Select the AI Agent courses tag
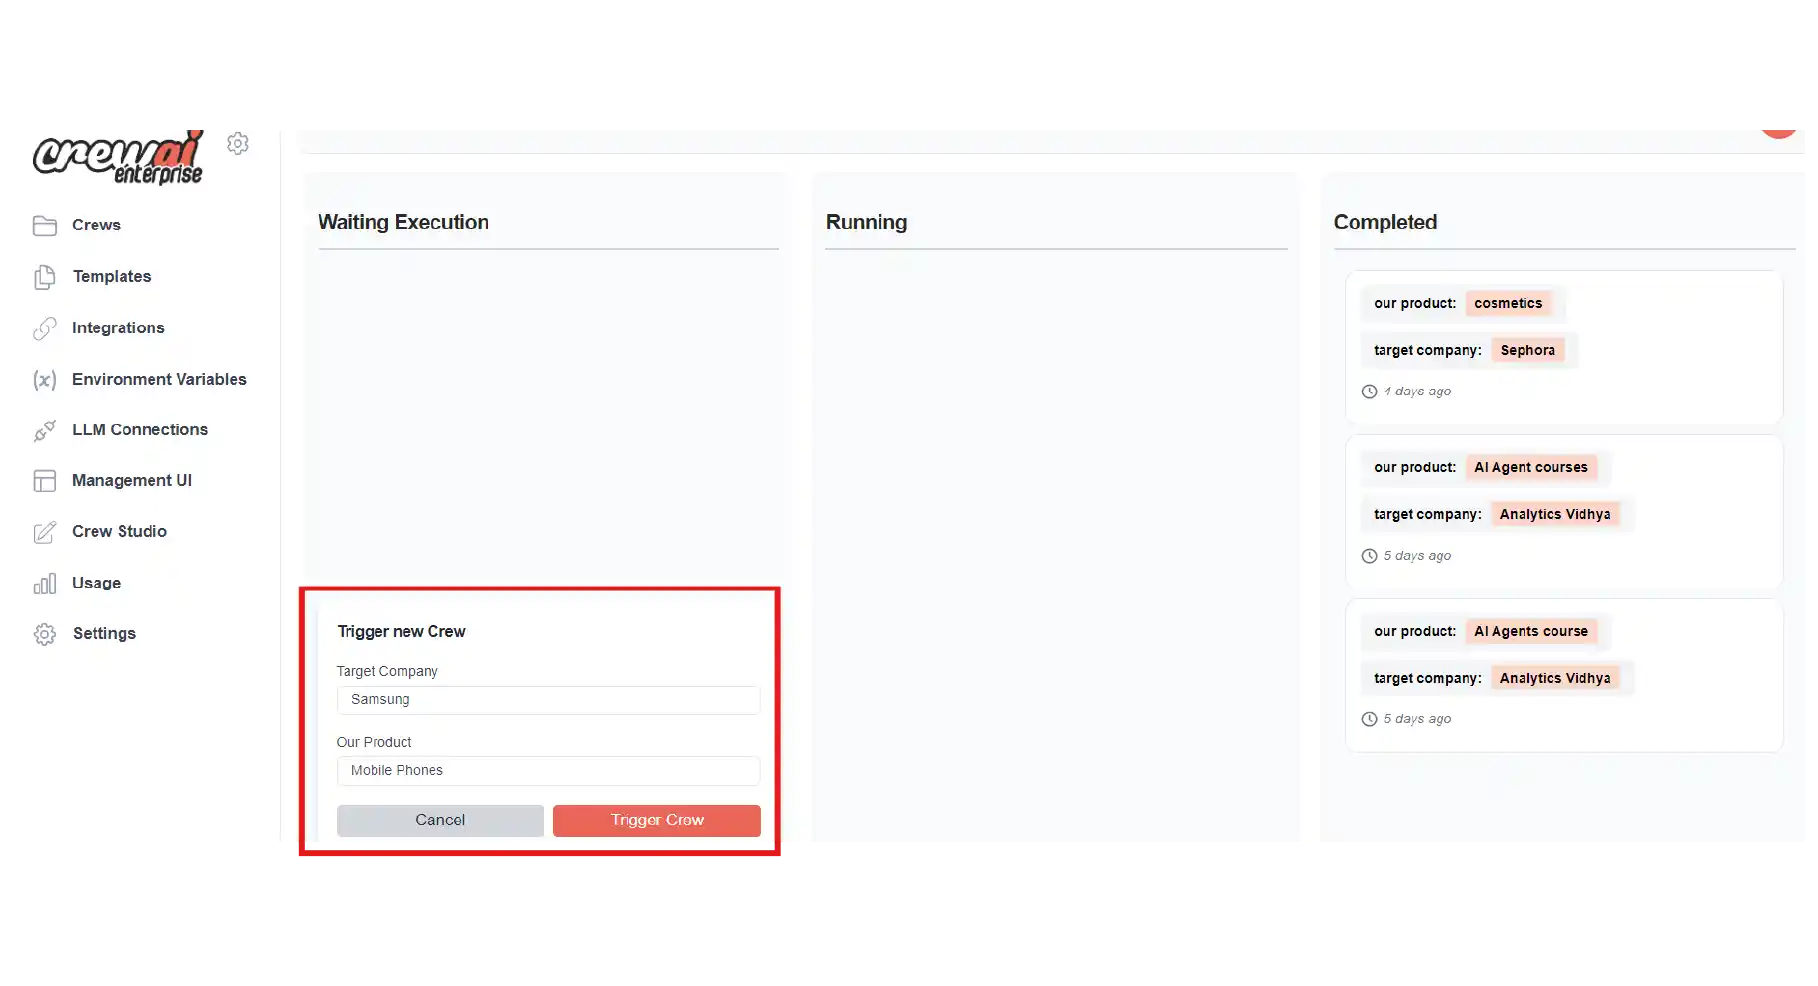Screen dimensions: 1818x986 [x=1531, y=467]
